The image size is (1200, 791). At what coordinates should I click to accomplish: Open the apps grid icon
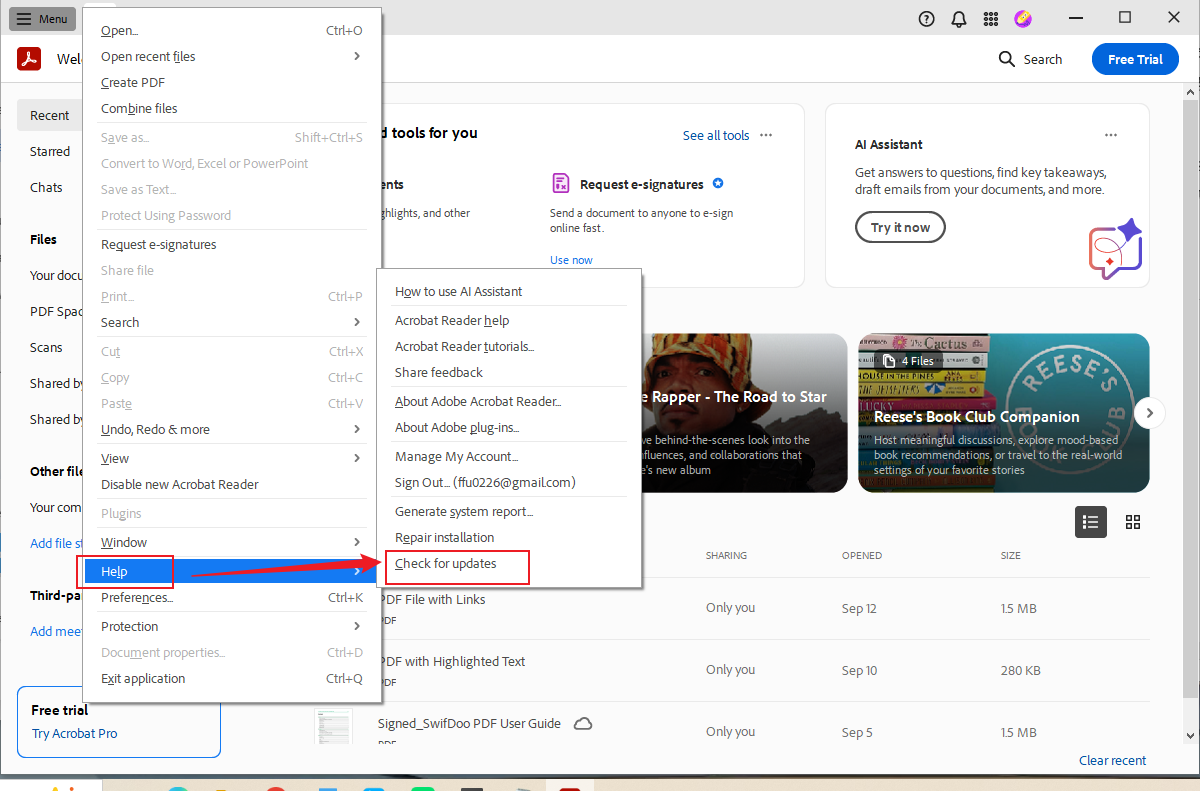[x=991, y=18]
